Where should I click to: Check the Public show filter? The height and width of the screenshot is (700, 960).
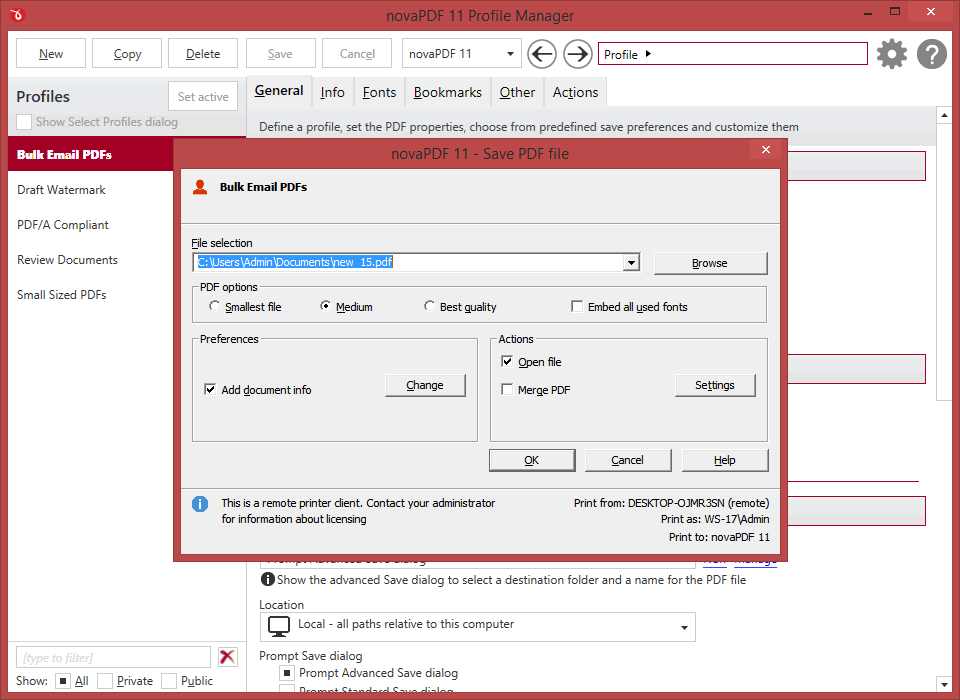[169, 680]
